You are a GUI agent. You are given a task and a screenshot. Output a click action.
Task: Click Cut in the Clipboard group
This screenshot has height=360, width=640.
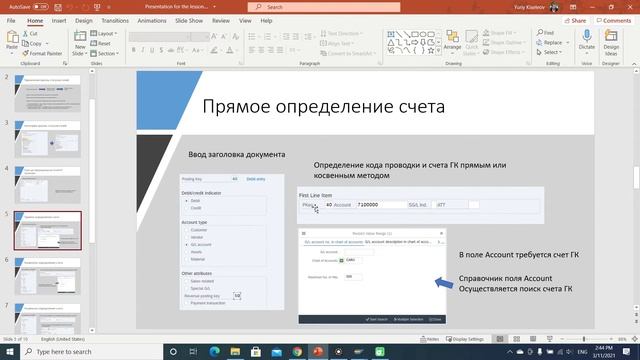(30, 33)
